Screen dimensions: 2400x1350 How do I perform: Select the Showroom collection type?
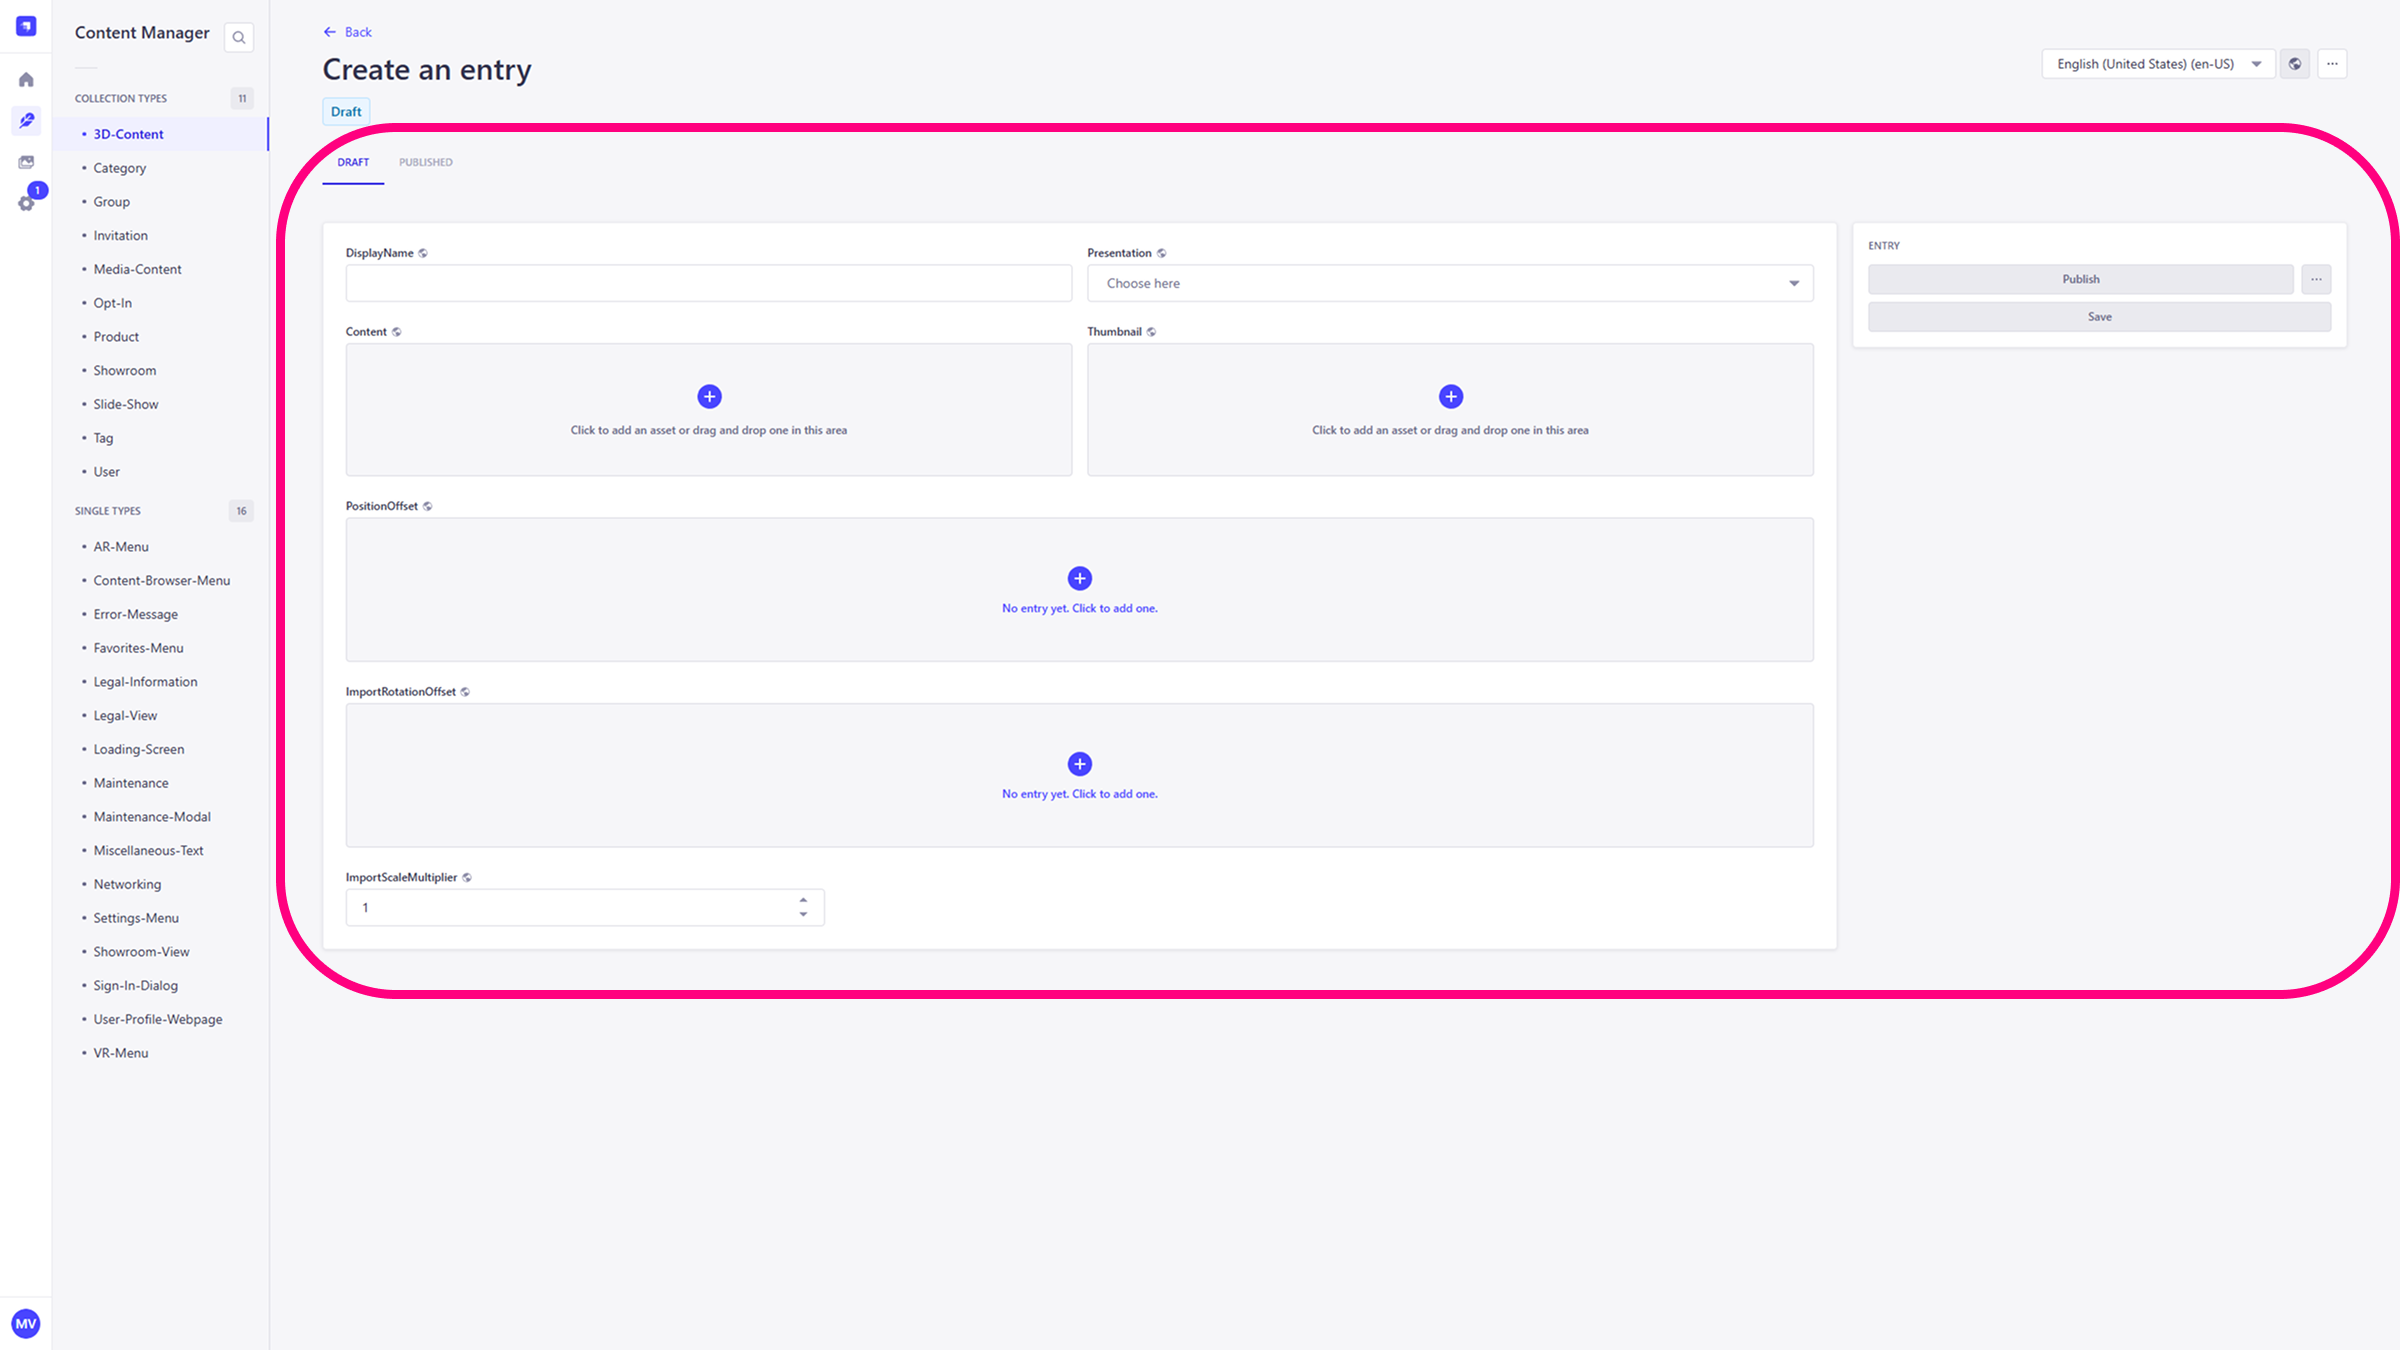(x=124, y=370)
